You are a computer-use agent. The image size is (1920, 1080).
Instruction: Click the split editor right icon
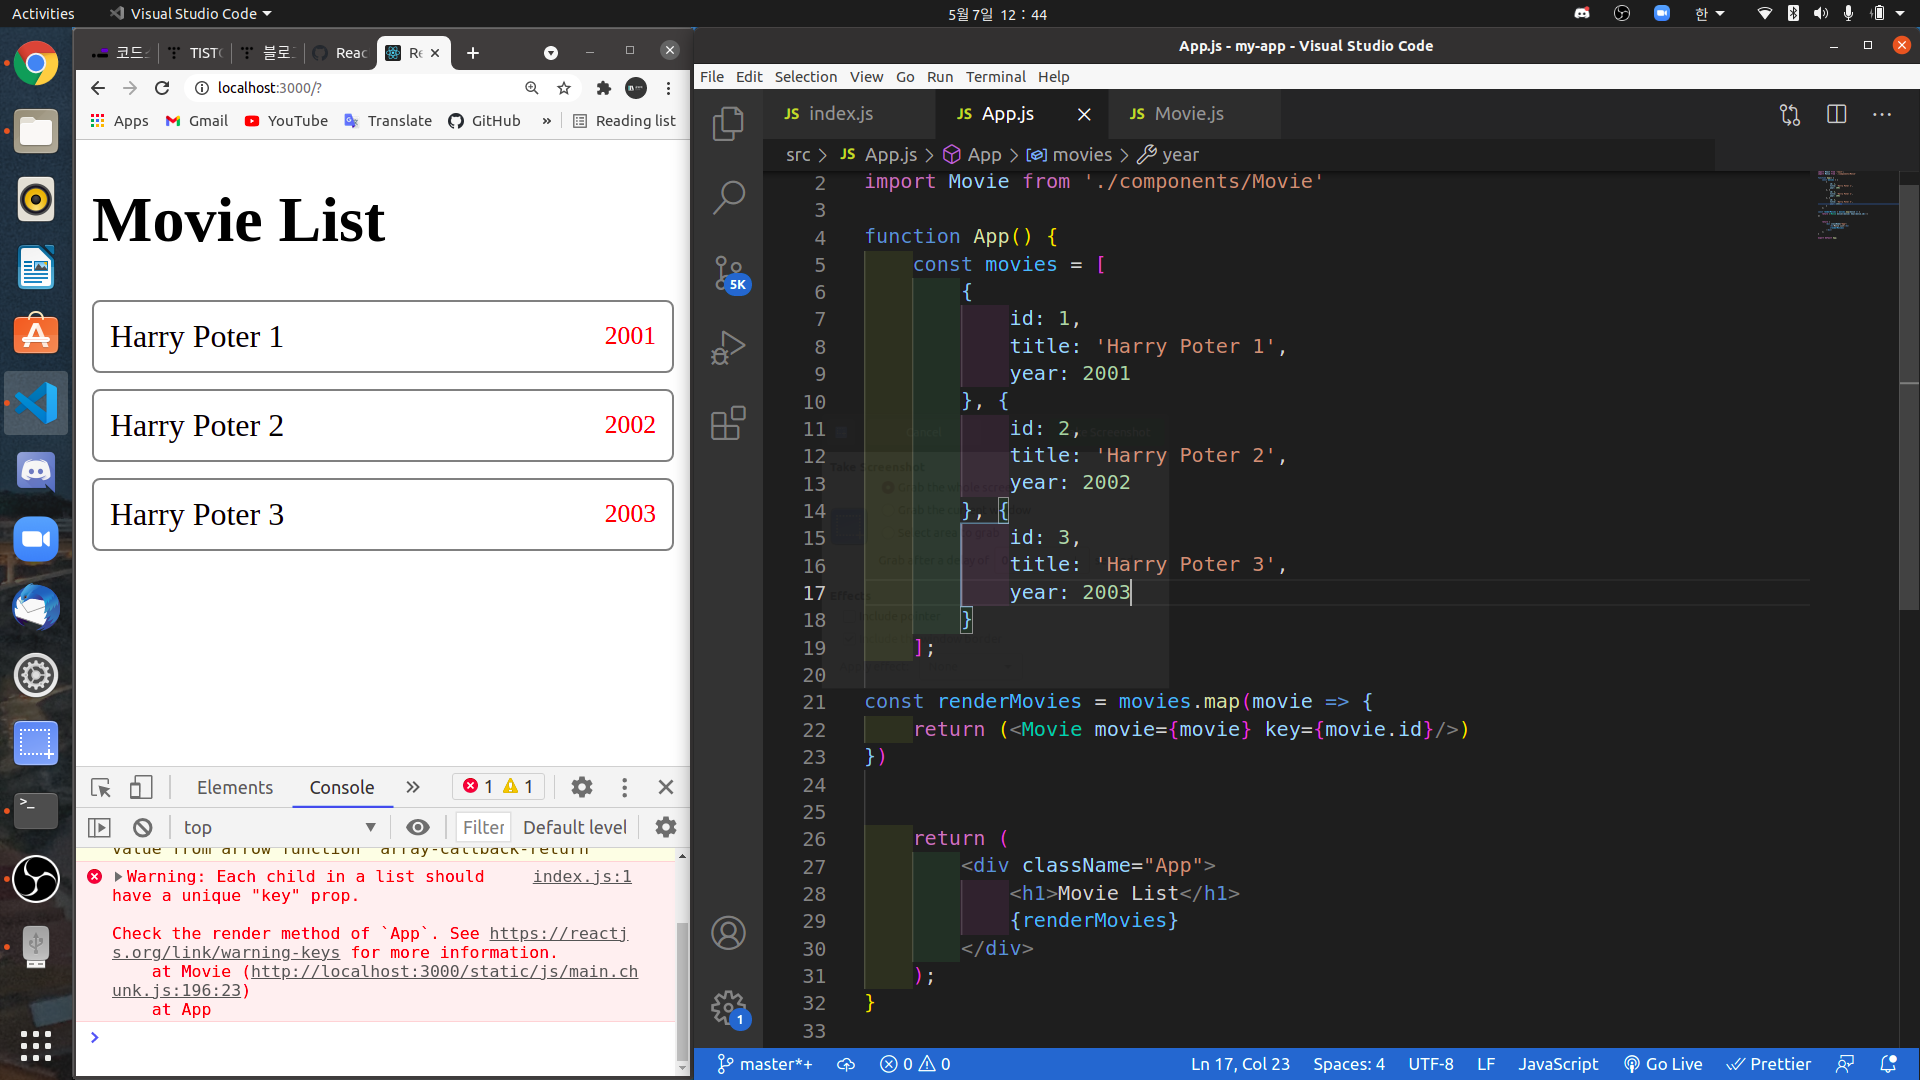(1836, 114)
